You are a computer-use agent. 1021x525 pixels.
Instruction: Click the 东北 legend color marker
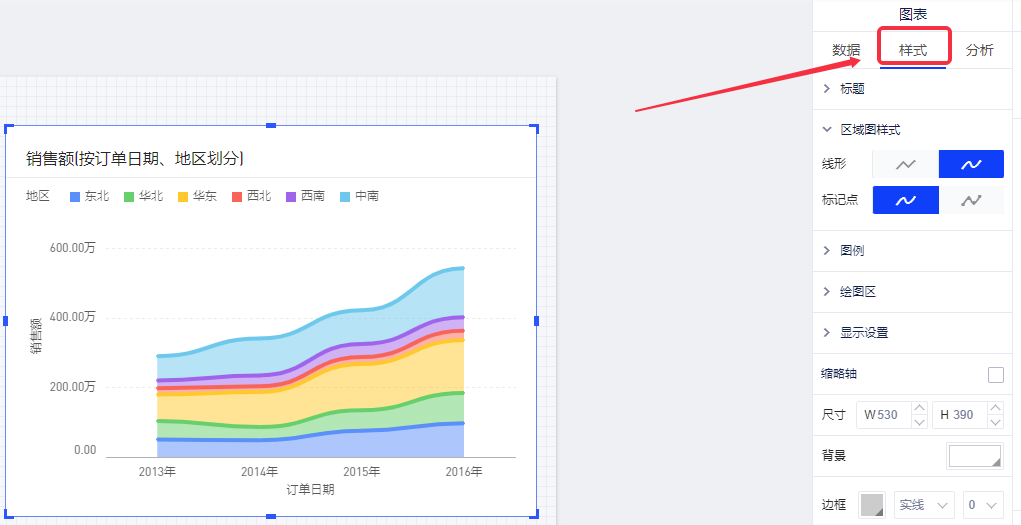point(74,197)
